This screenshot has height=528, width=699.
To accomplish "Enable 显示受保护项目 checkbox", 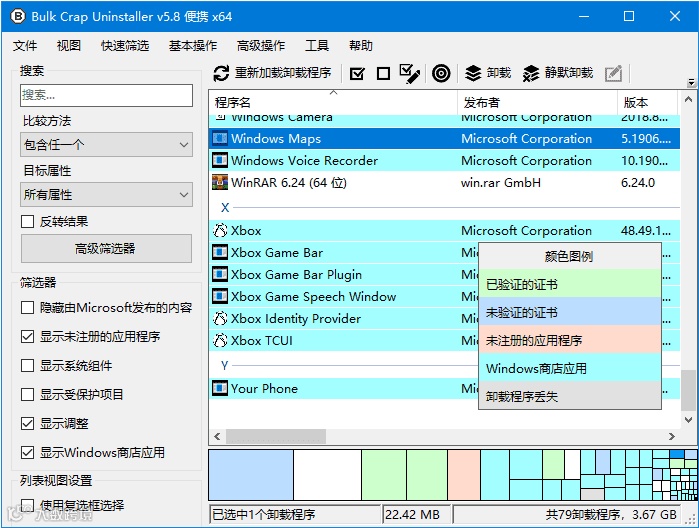I will click(27, 394).
